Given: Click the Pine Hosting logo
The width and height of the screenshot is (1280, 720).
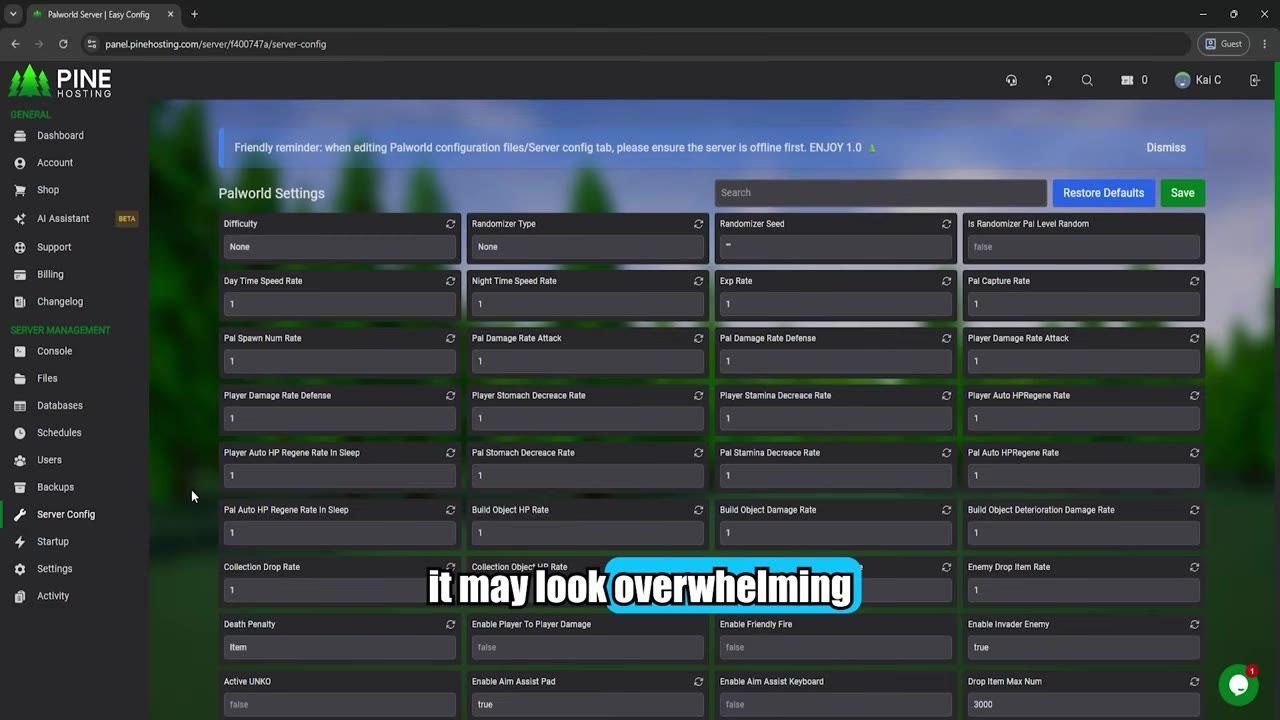Looking at the screenshot, I should (x=60, y=81).
